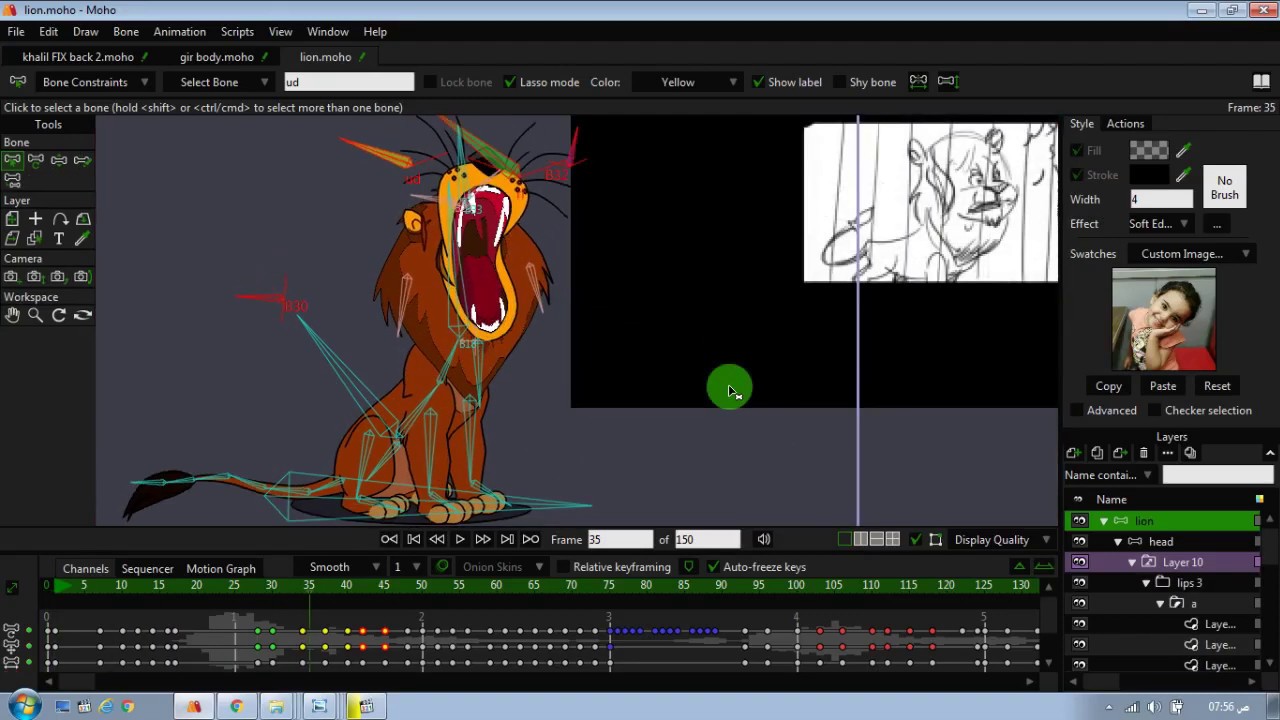The height and width of the screenshot is (720, 1280).
Task: Toggle Auto-freeze keys checkbox
Action: pyautogui.click(x=713, y=567)
